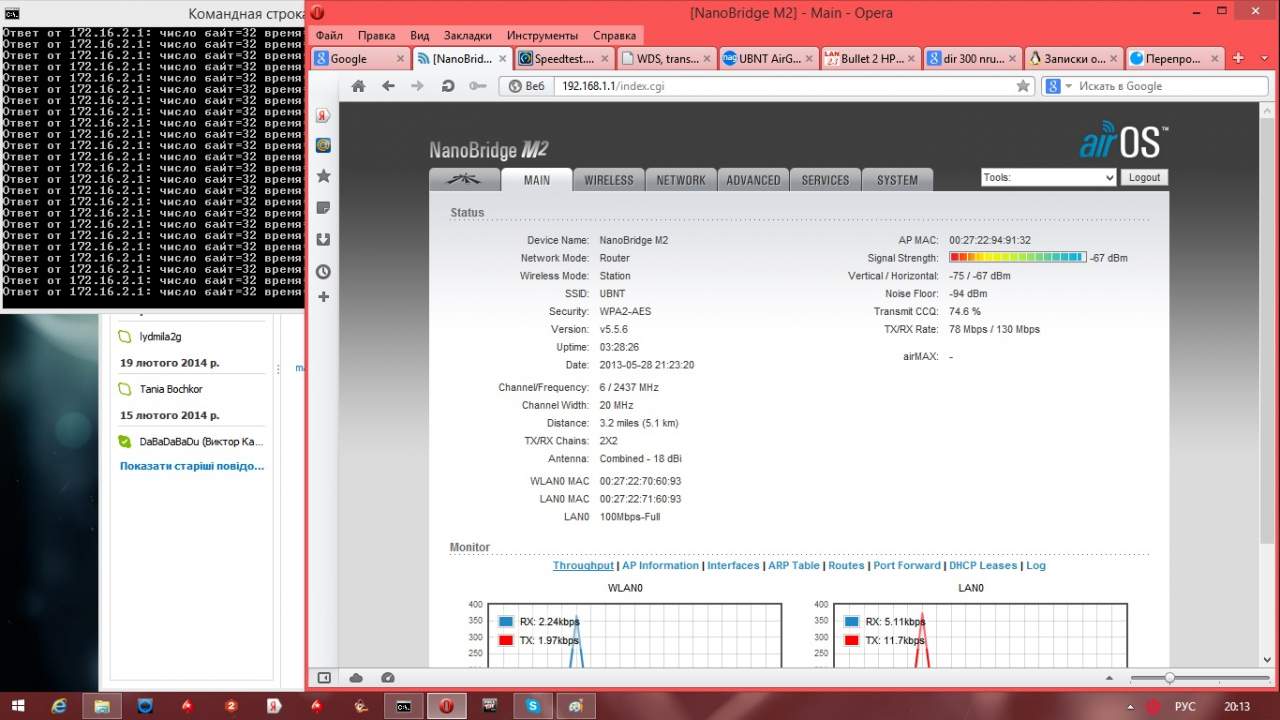Open the bookmarks star panel in the sidebar
This screenshot has width=1280, height=720.
323,176
